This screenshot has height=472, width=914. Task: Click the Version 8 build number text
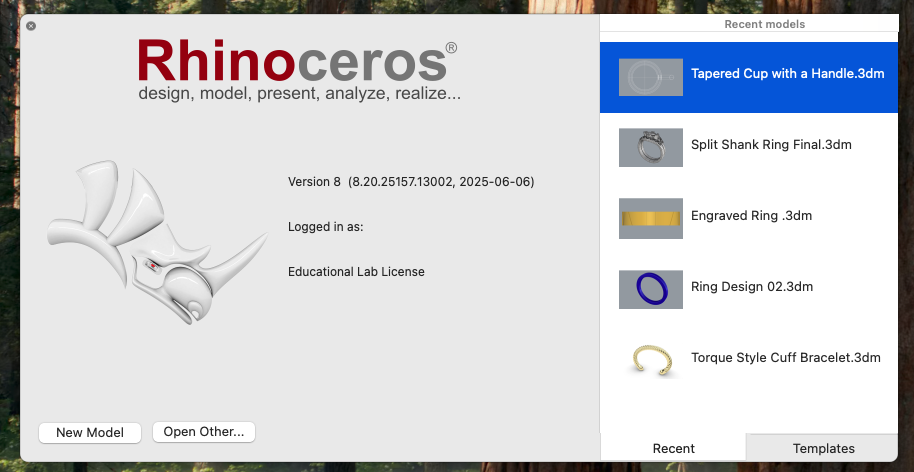411,182
